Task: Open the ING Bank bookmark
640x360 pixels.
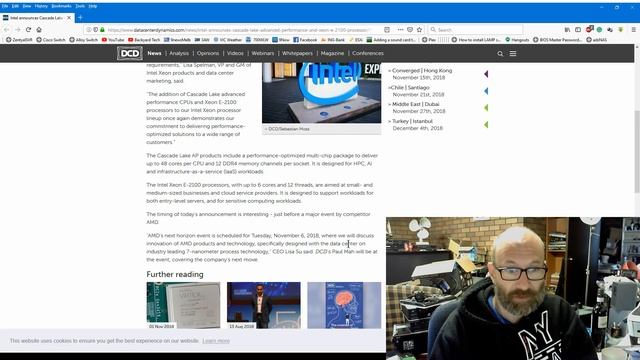Action: (333, 40)
